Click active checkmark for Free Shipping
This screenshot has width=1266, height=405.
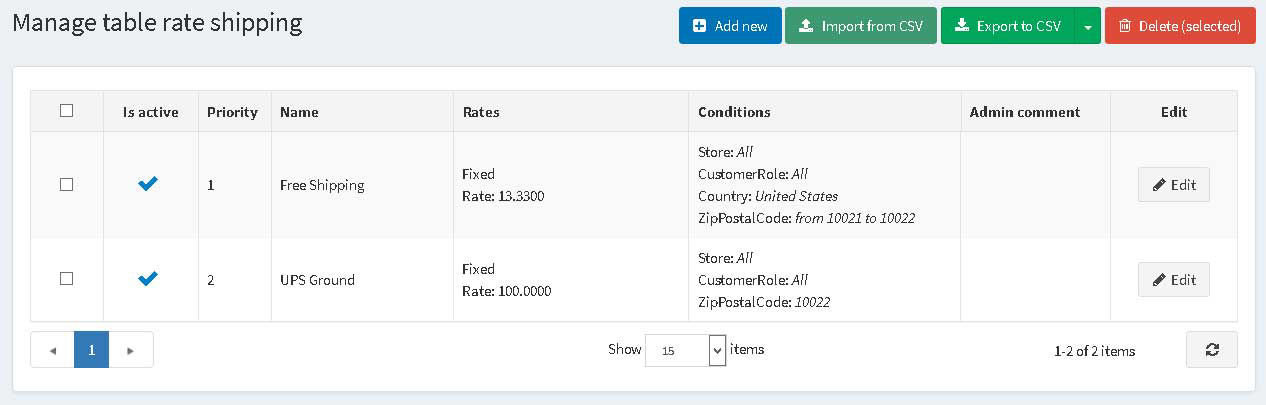point(148,184)
